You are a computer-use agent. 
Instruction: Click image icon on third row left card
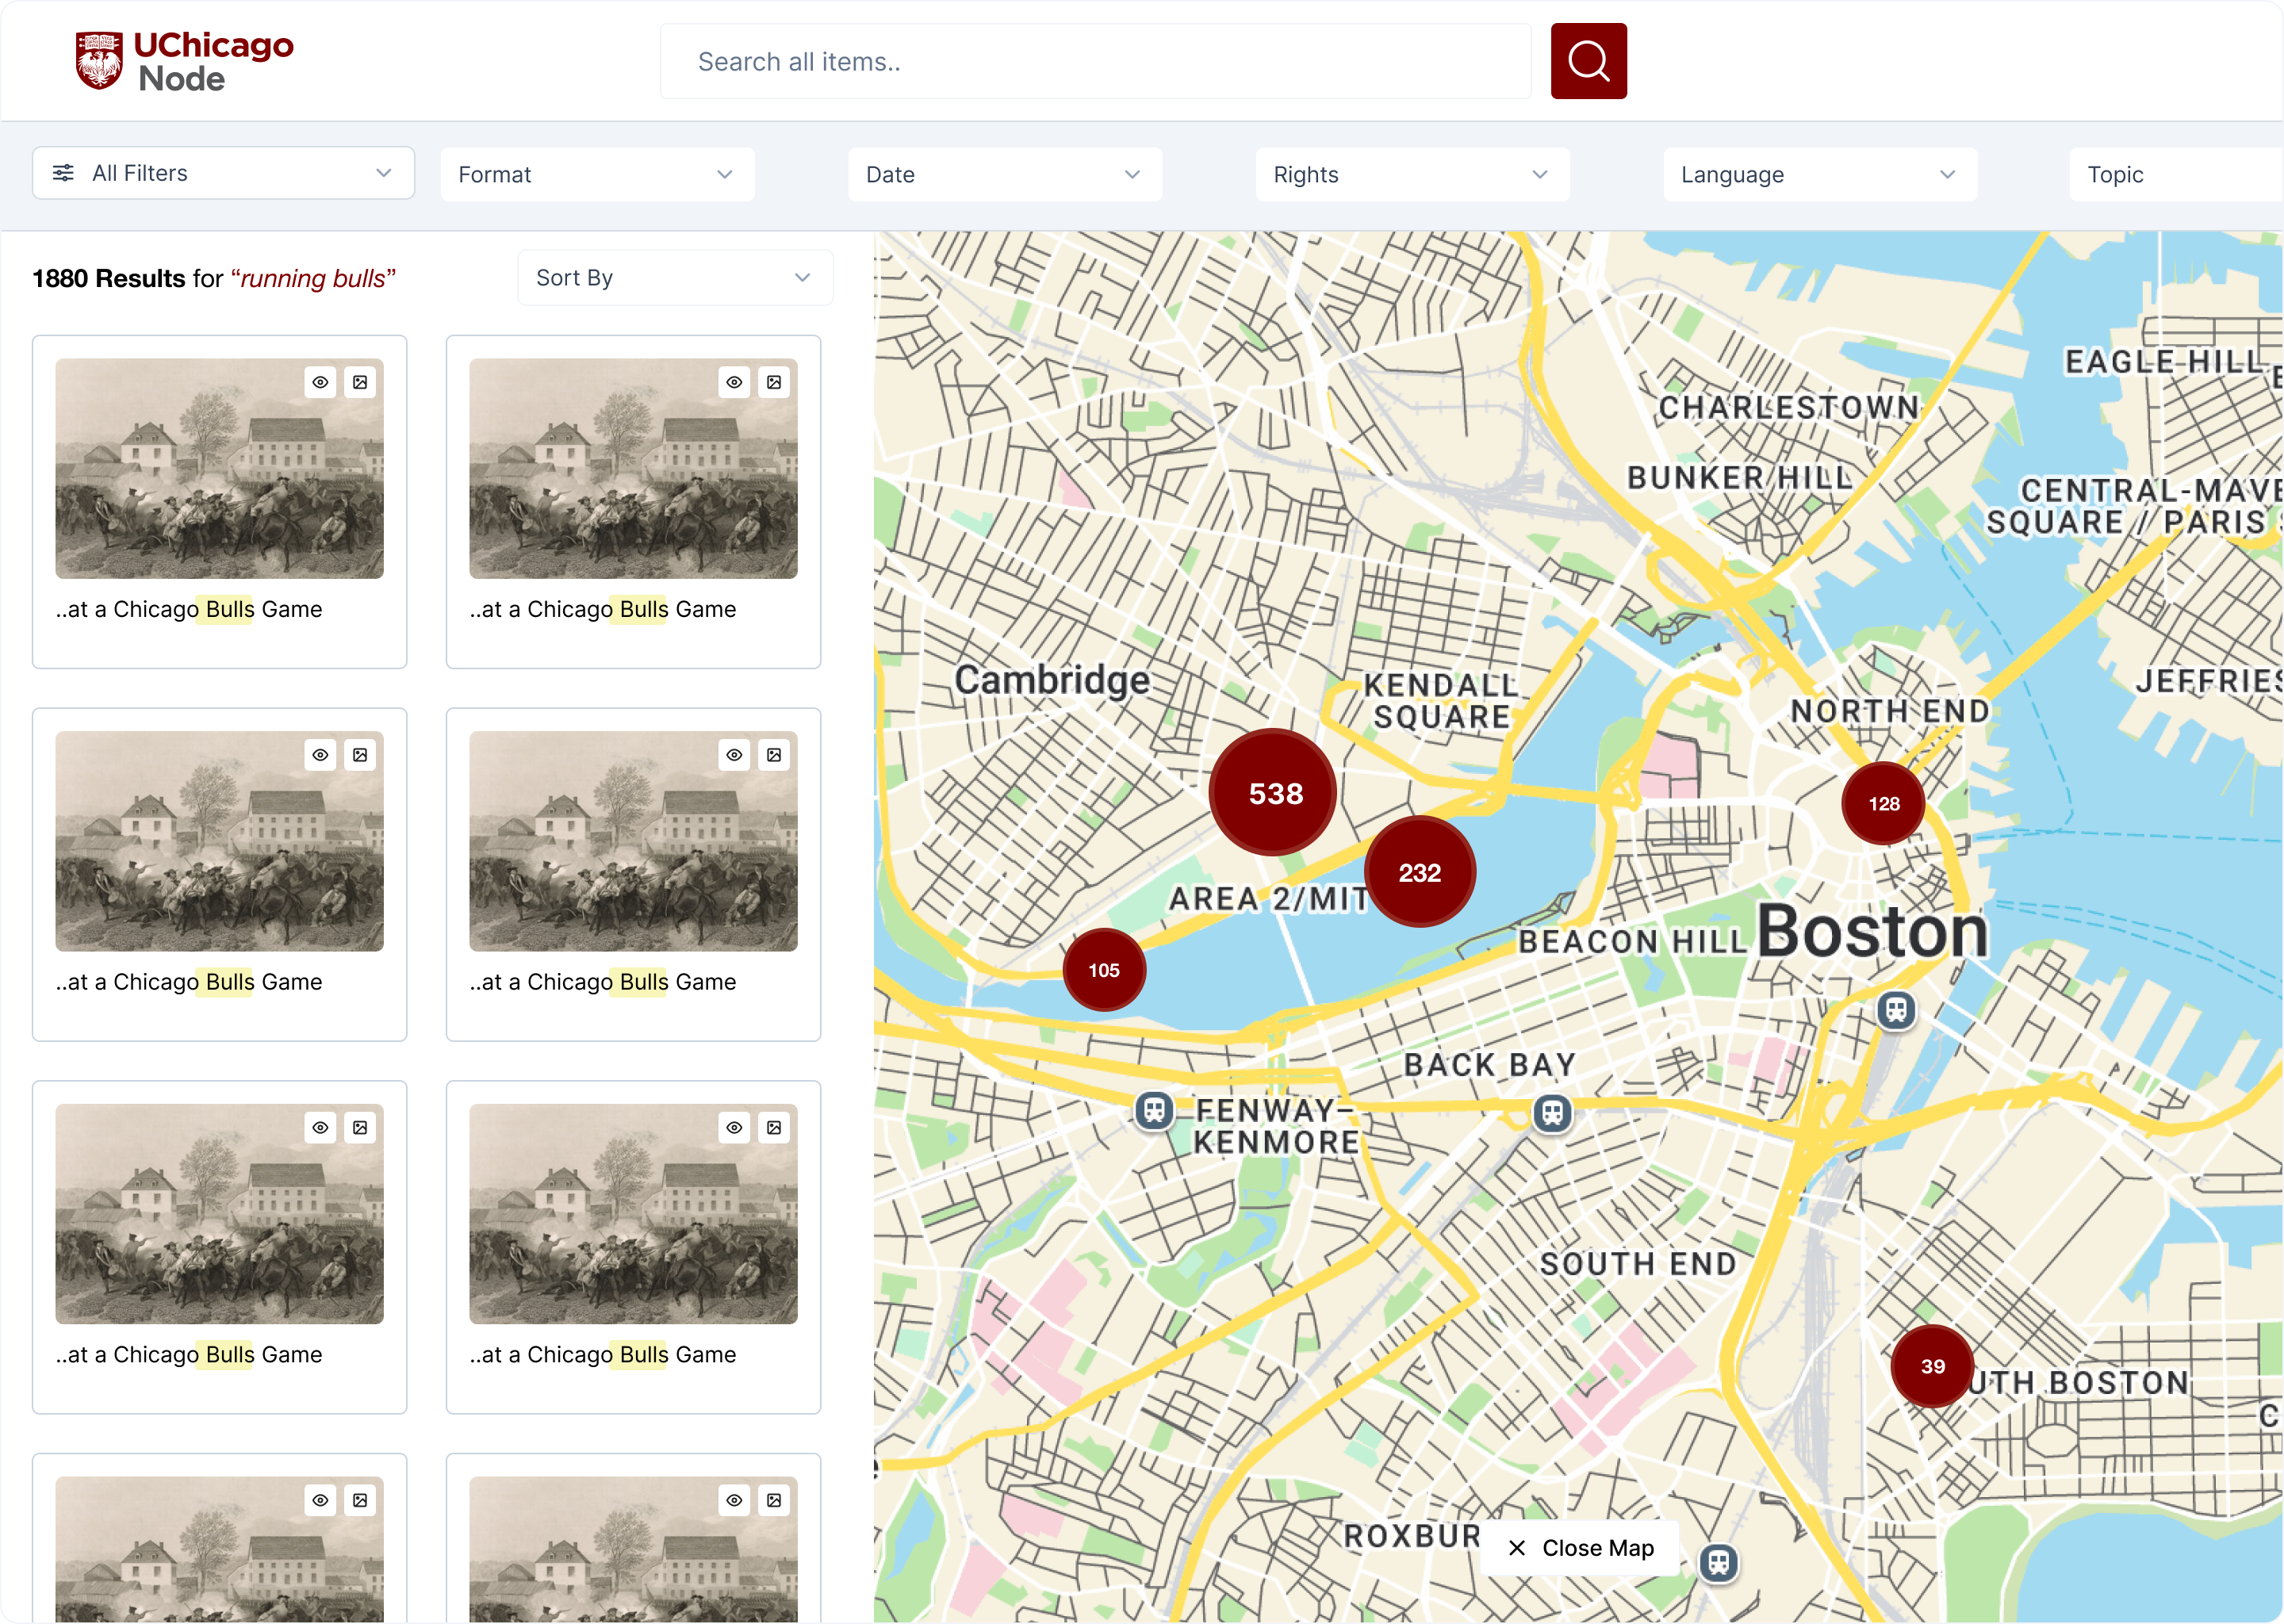pos(360,1128)
